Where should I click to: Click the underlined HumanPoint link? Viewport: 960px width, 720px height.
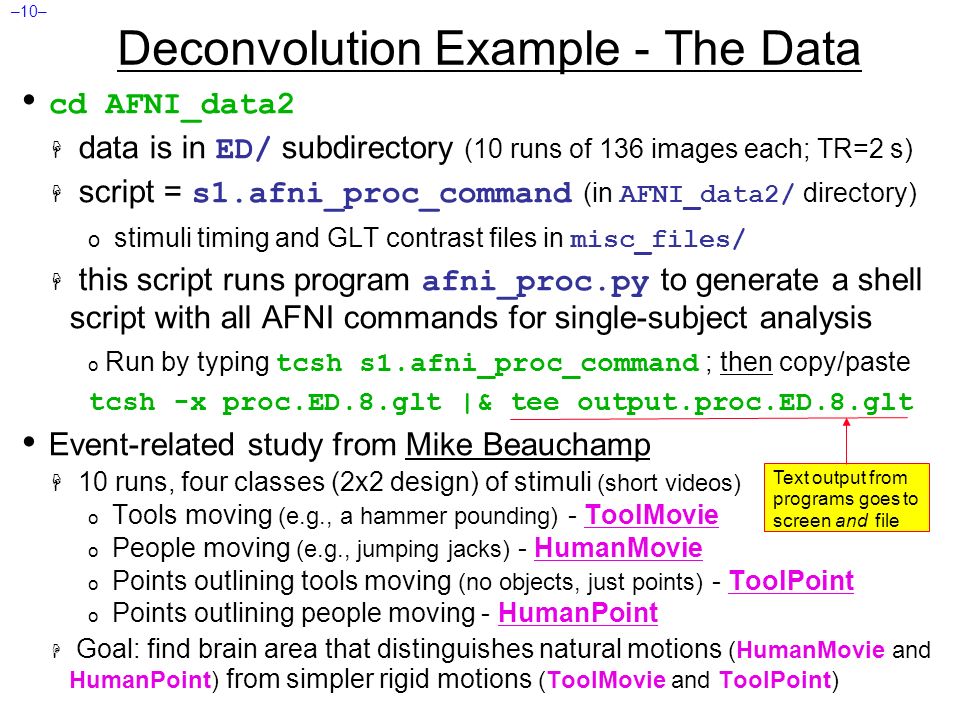tap(578, 613)
